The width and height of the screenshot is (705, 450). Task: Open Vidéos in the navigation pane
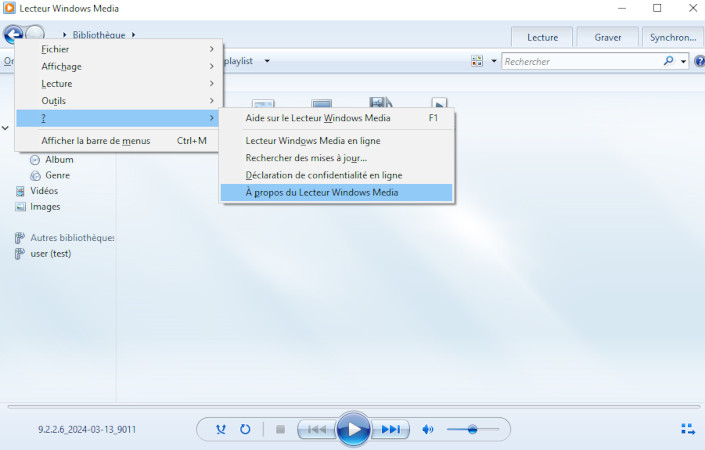pos(44,191)
